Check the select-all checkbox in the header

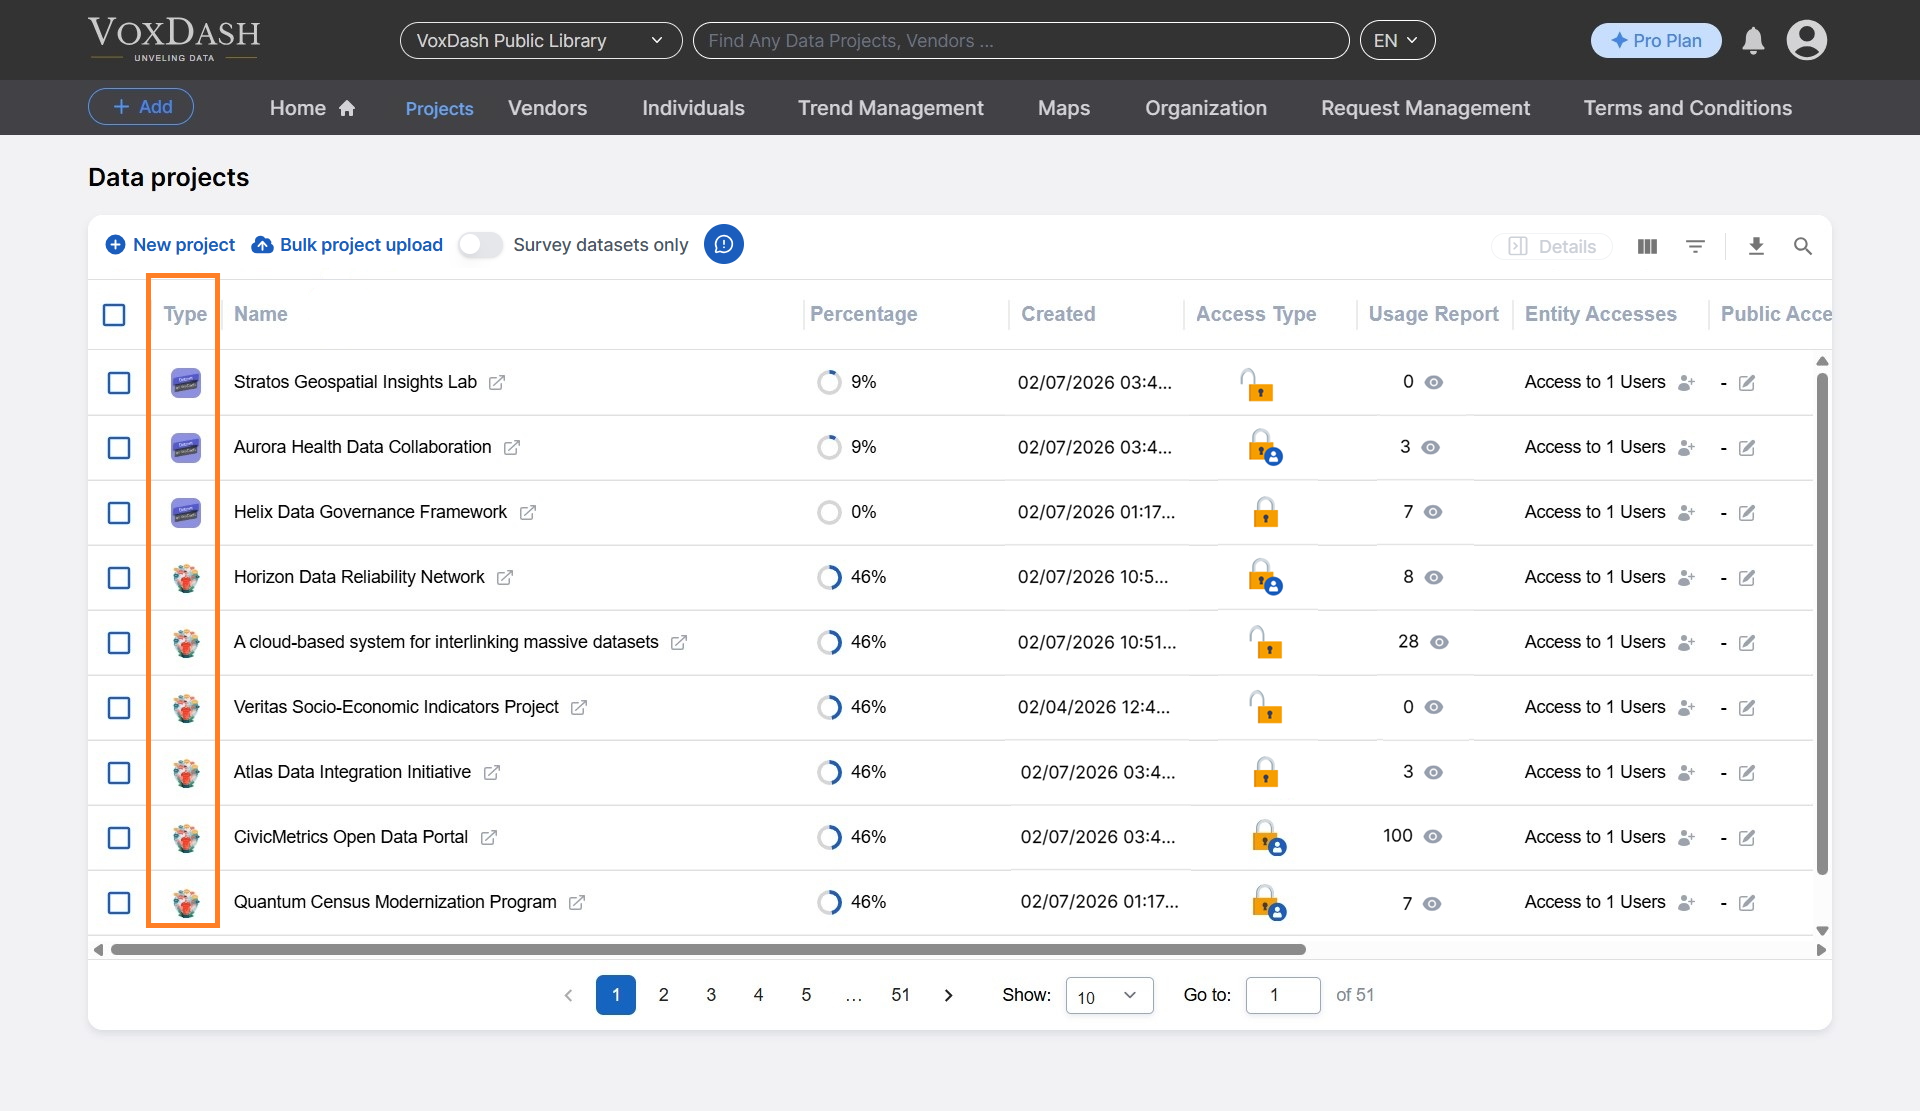pos(114,314)
